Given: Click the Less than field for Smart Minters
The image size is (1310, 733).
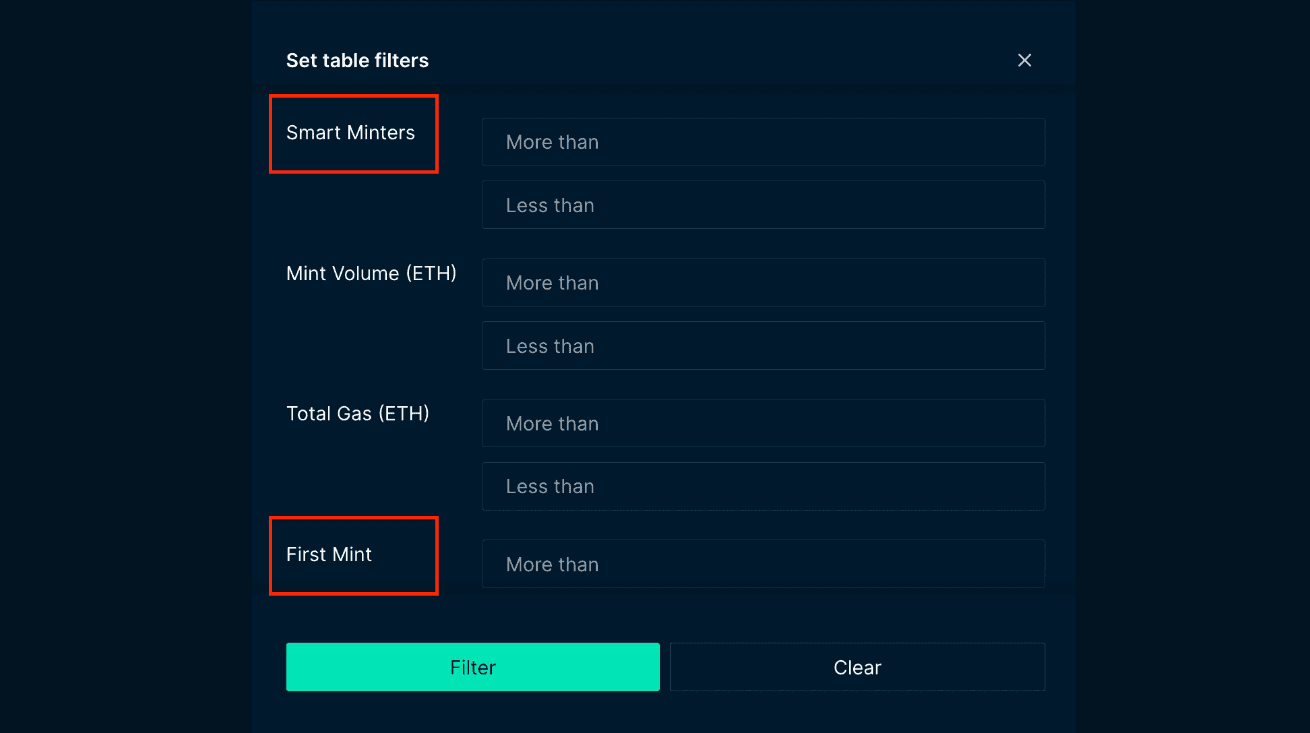Looking at the screenshot, I should (763, 204).
